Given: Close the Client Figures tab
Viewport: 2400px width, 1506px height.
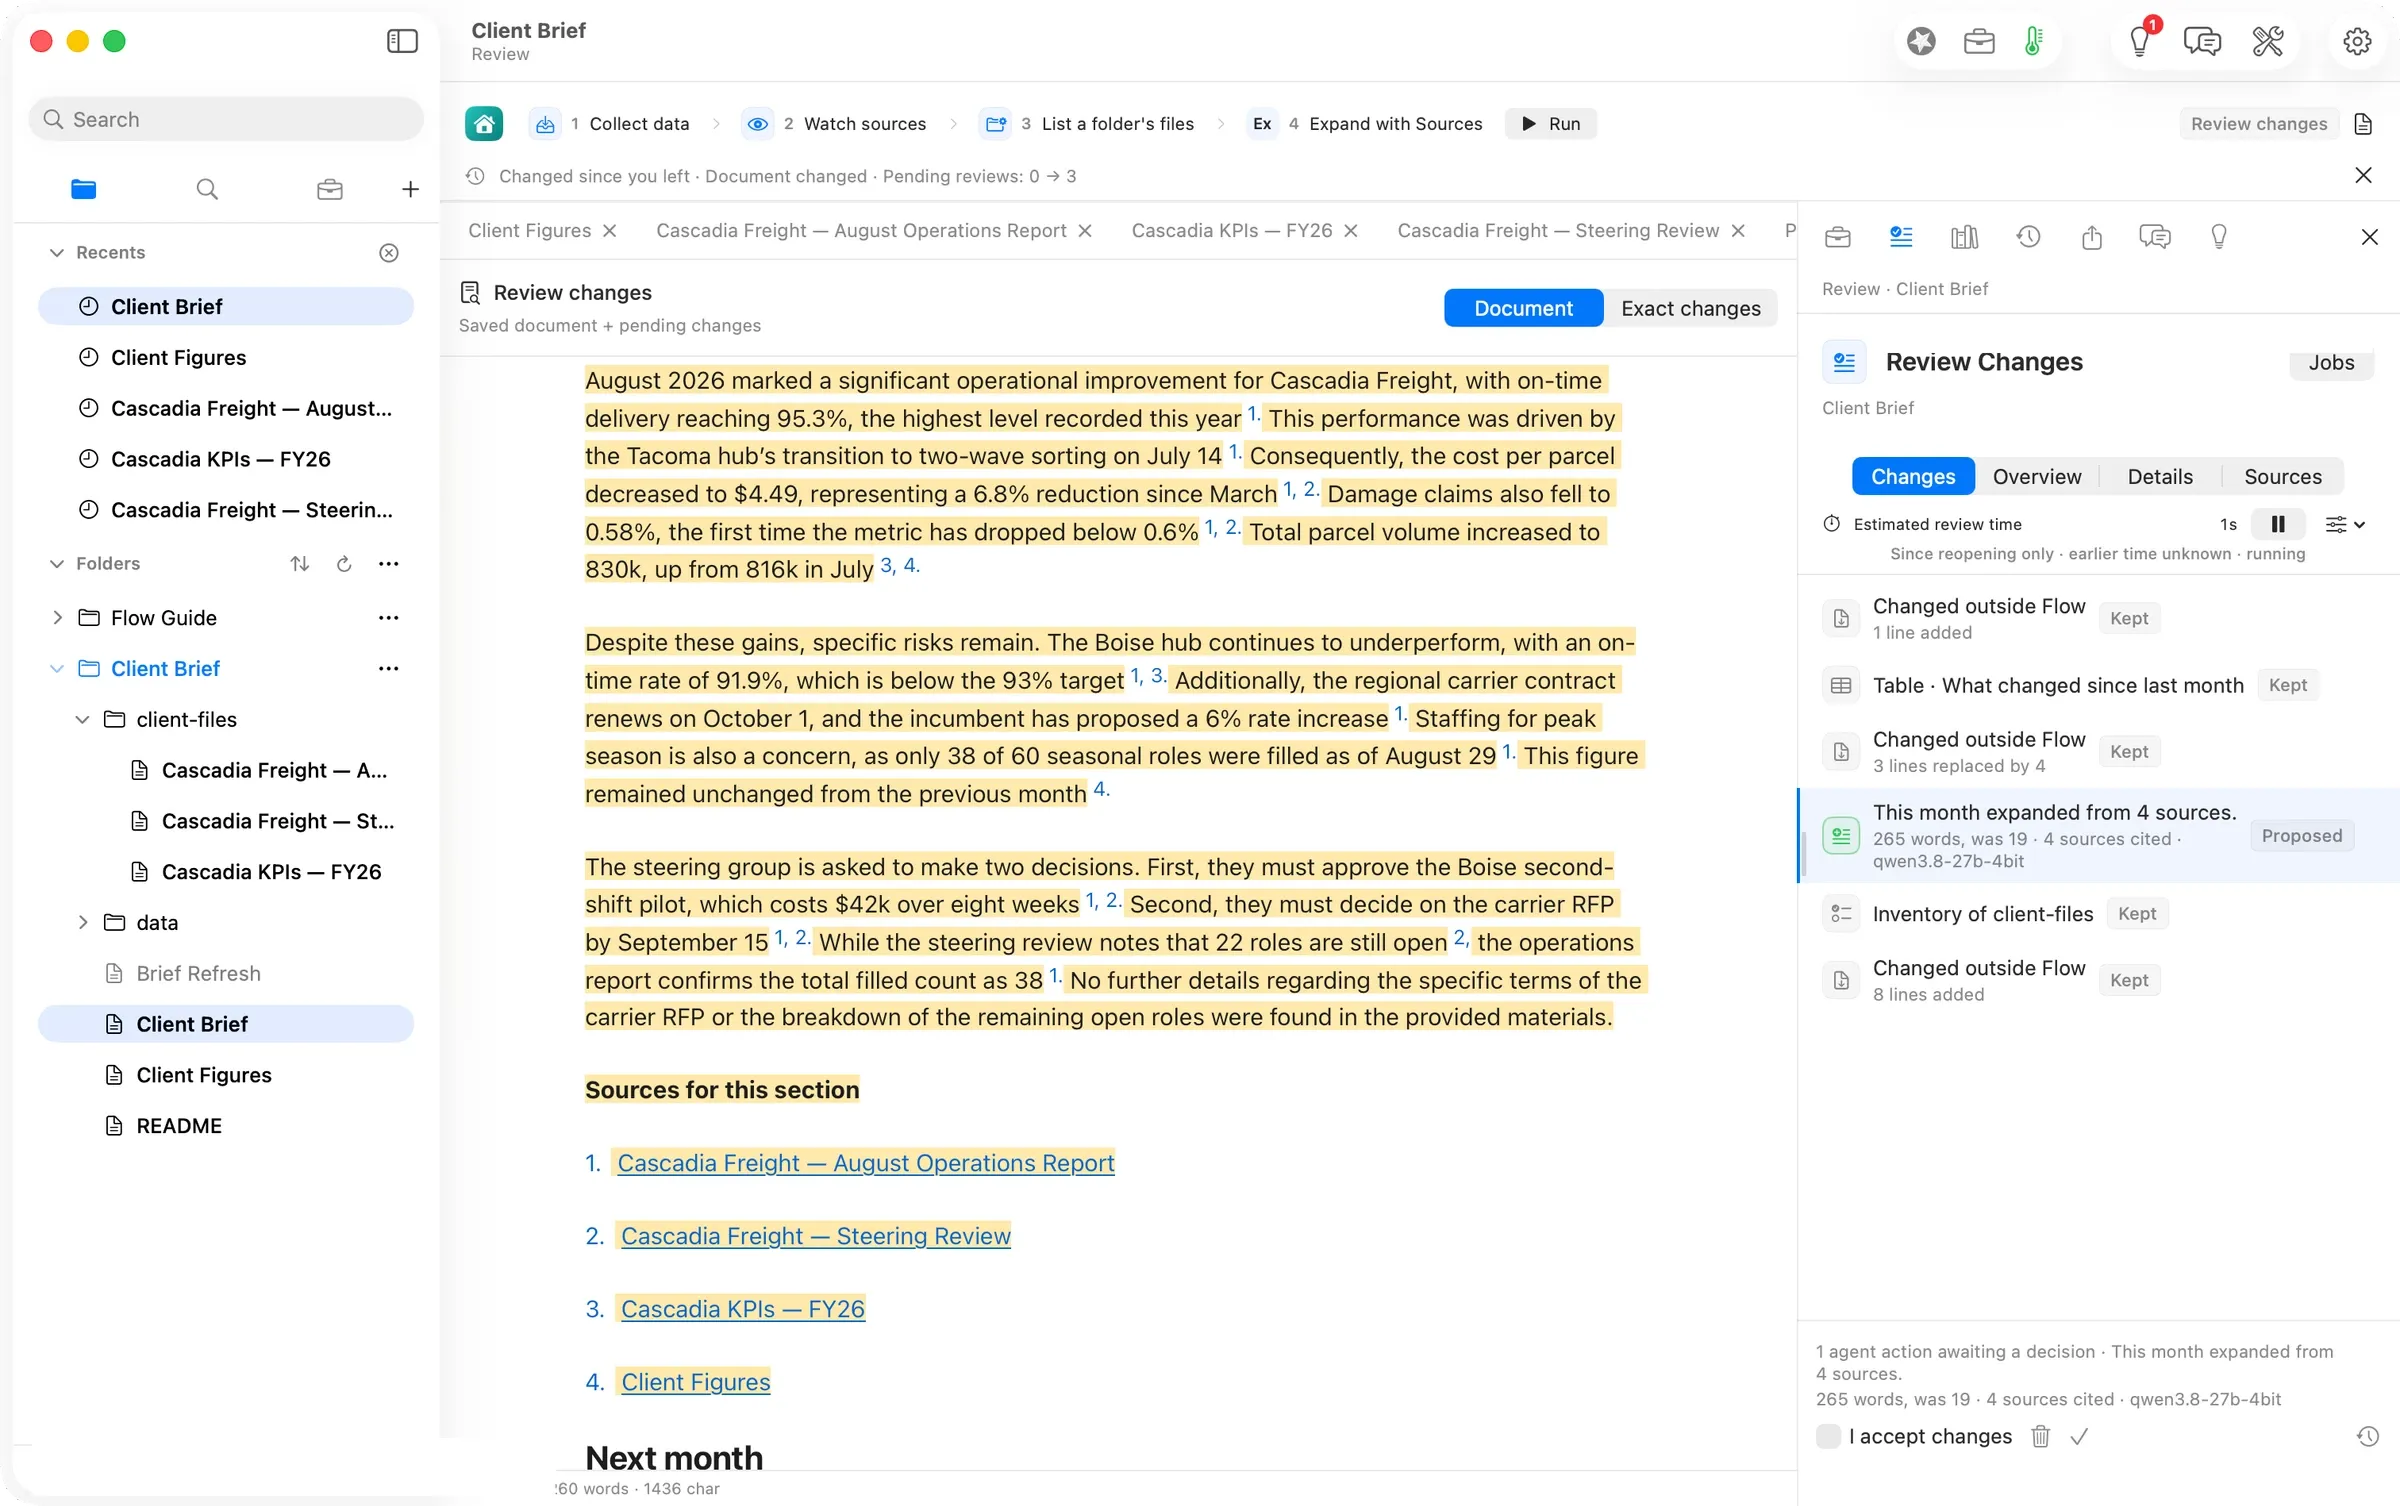Looking at the screenshot, I should [610, 231].
